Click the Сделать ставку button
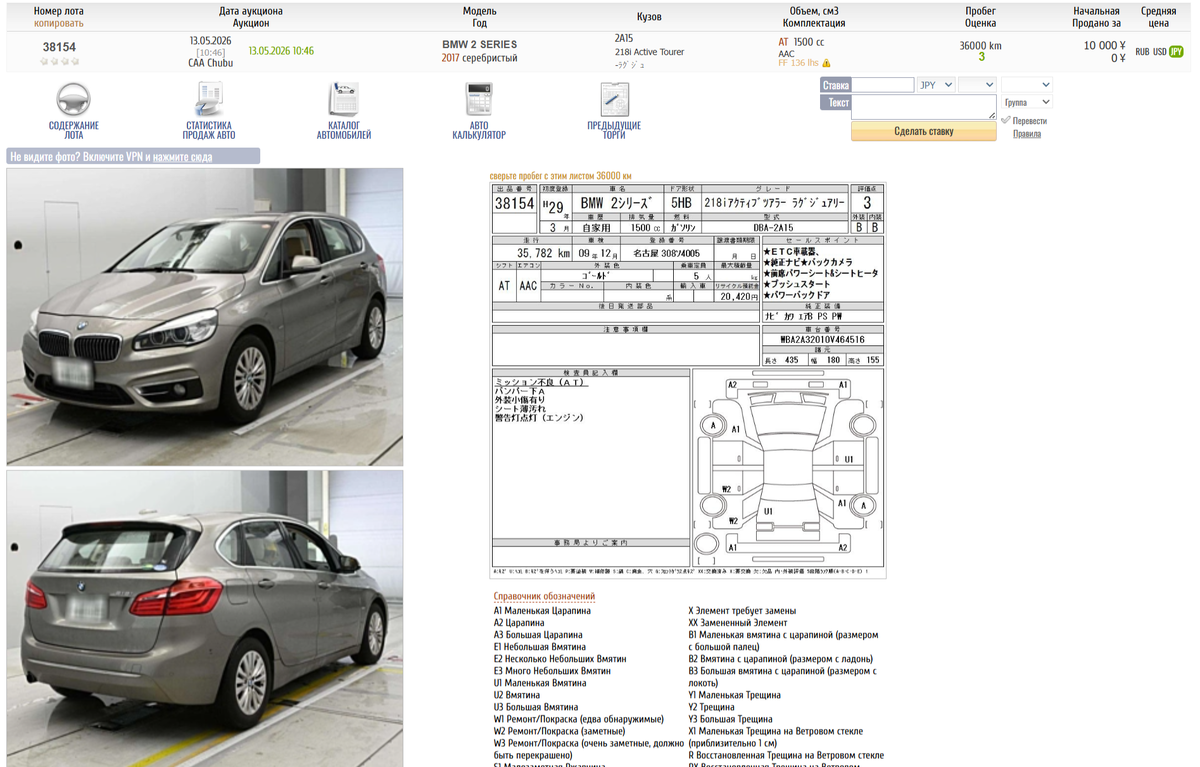Viewport: 1200px width, 767px height. click(924, 131)
